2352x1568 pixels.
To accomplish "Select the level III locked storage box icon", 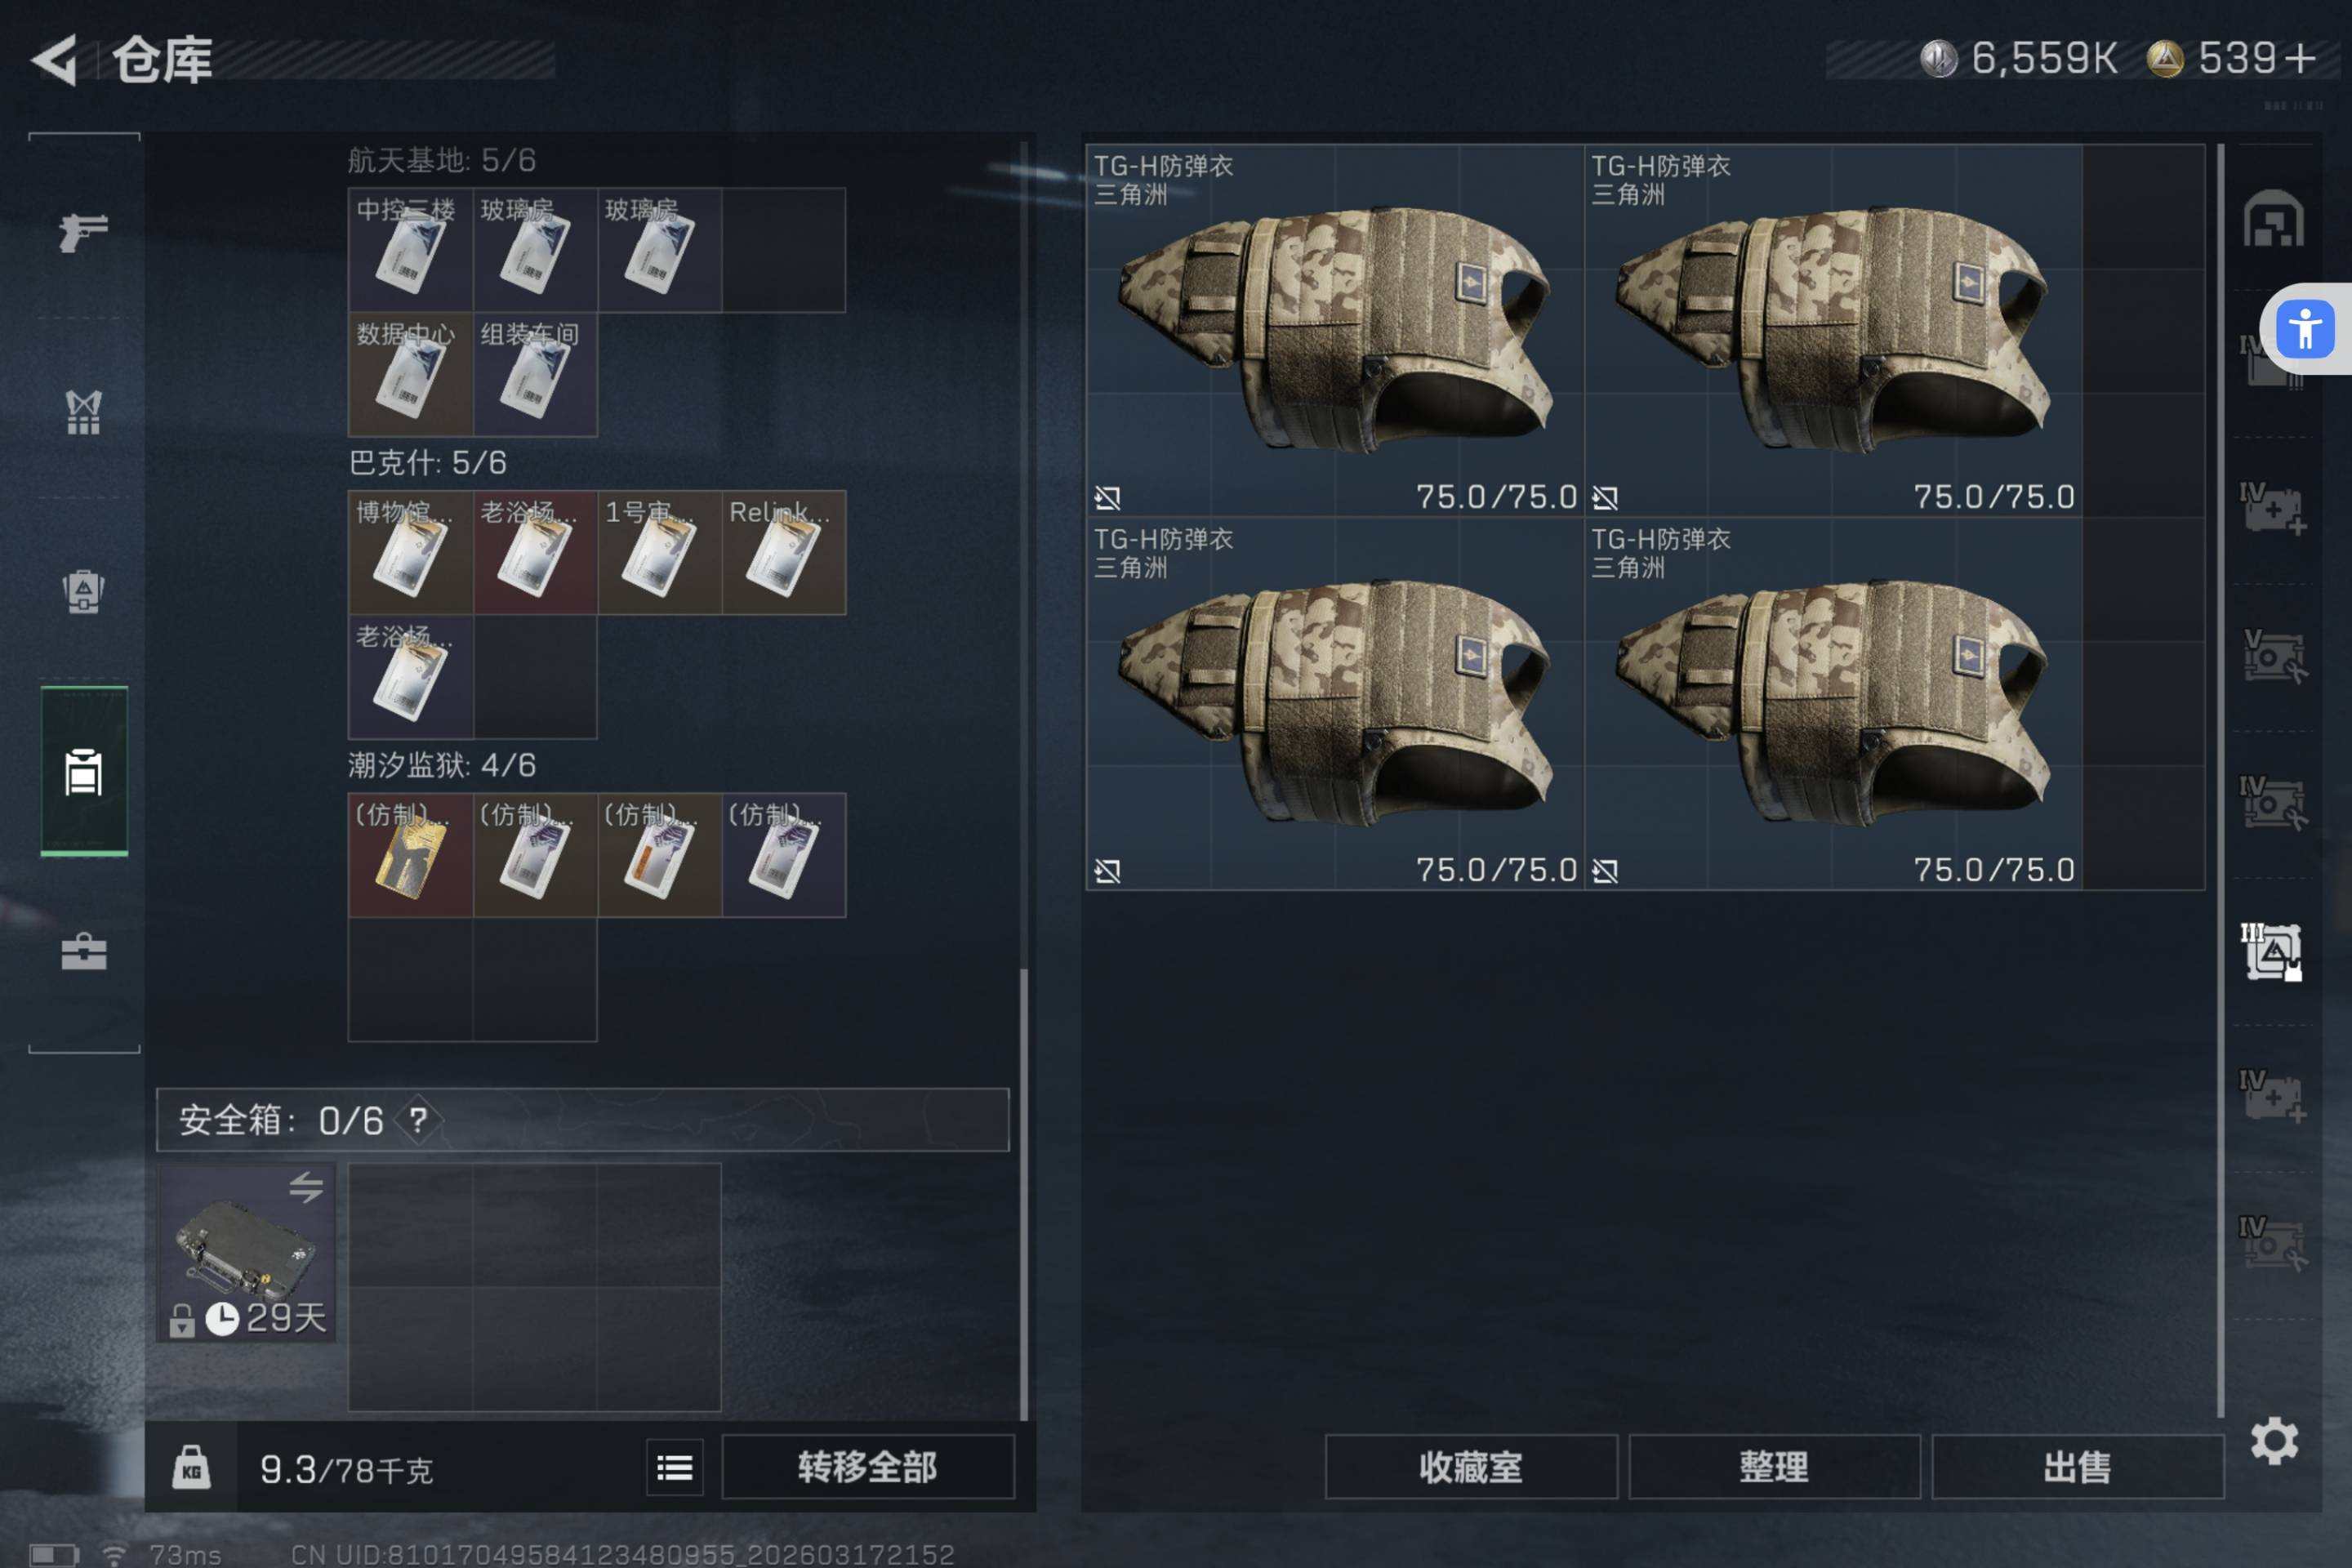I will [2272, 952].
